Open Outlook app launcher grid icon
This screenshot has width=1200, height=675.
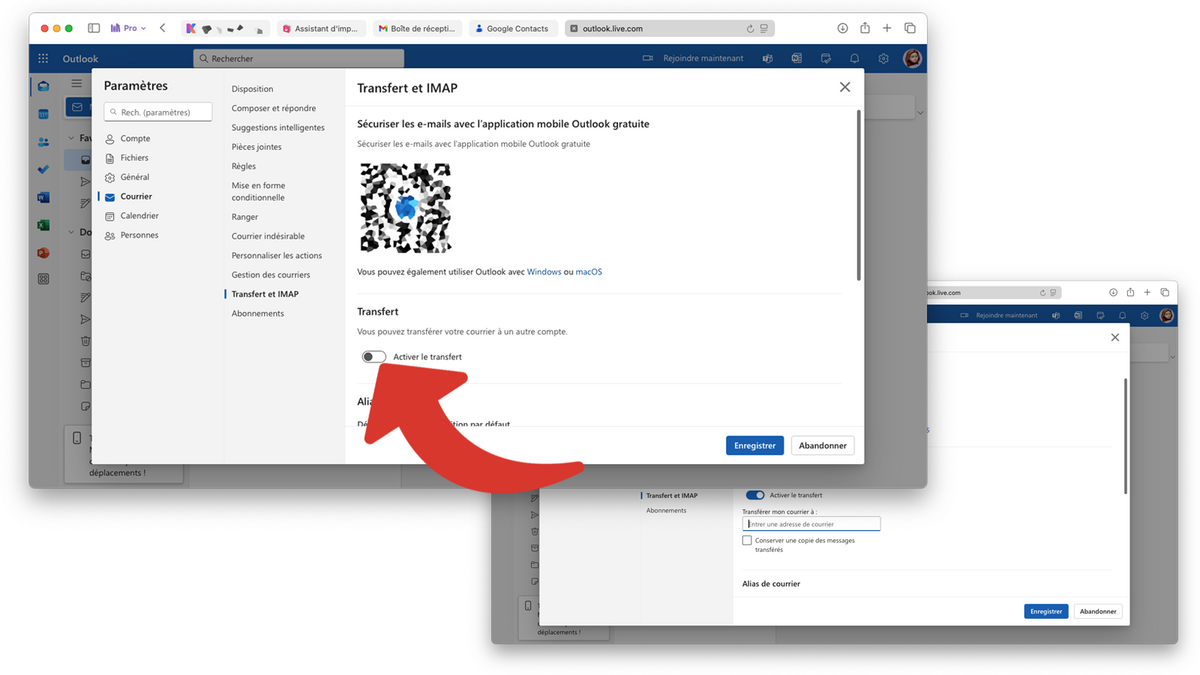click(x=44, y=58)
